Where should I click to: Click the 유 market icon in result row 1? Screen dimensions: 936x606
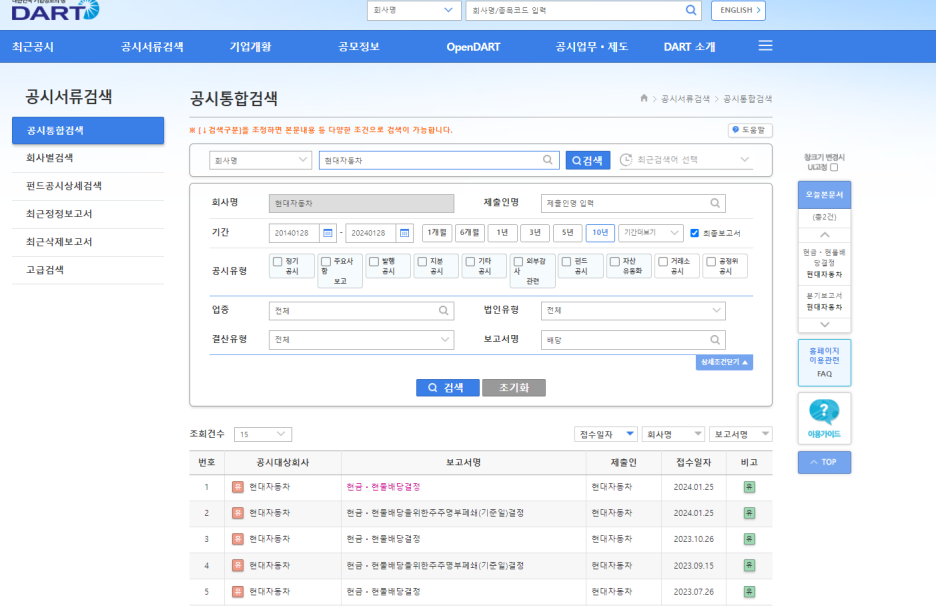238,487
